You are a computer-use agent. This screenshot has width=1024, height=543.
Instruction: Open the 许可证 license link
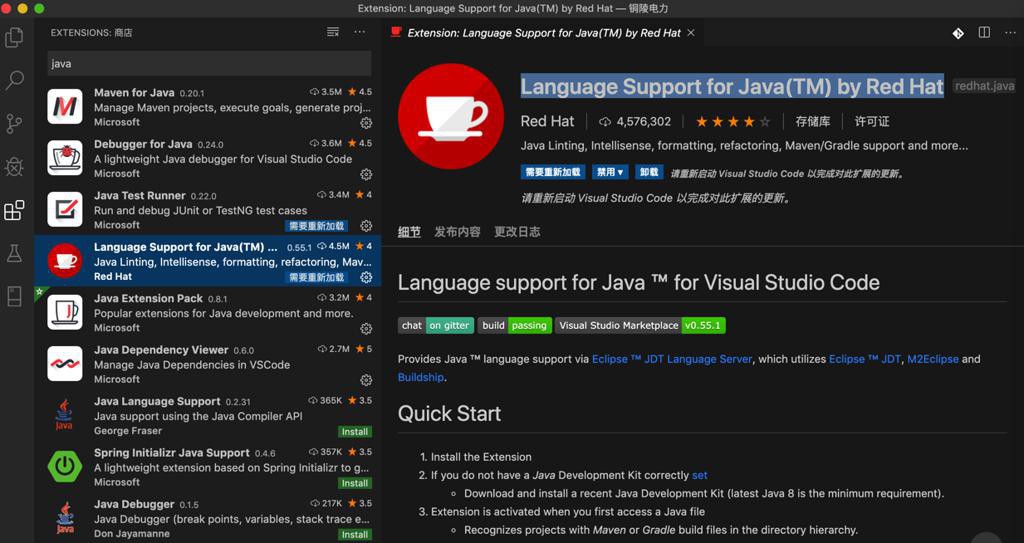872,122
